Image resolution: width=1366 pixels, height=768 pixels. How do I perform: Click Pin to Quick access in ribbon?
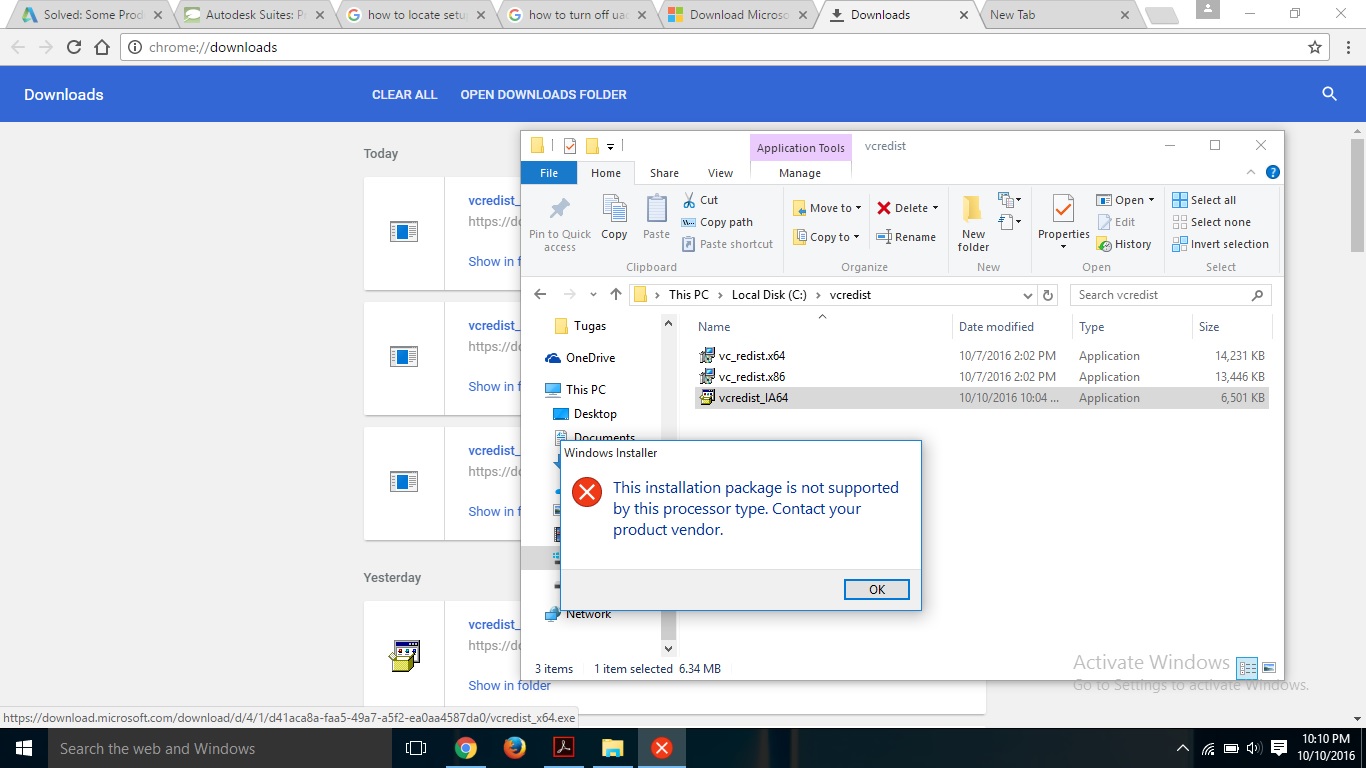pos(559,223)
